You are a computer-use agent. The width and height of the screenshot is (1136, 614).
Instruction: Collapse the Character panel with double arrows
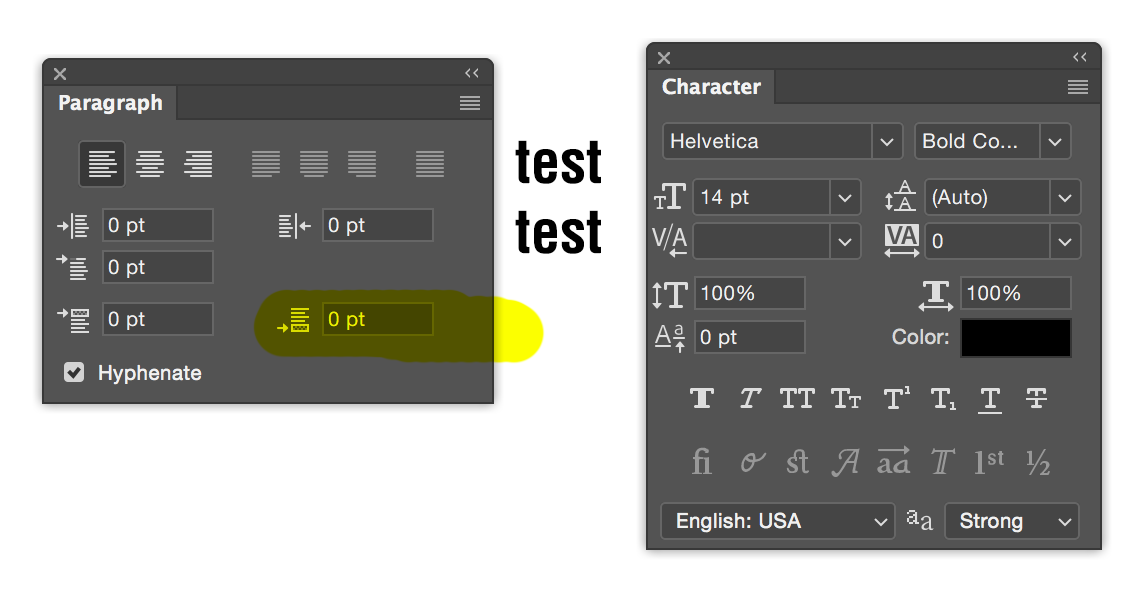(x=1080, y=57)
